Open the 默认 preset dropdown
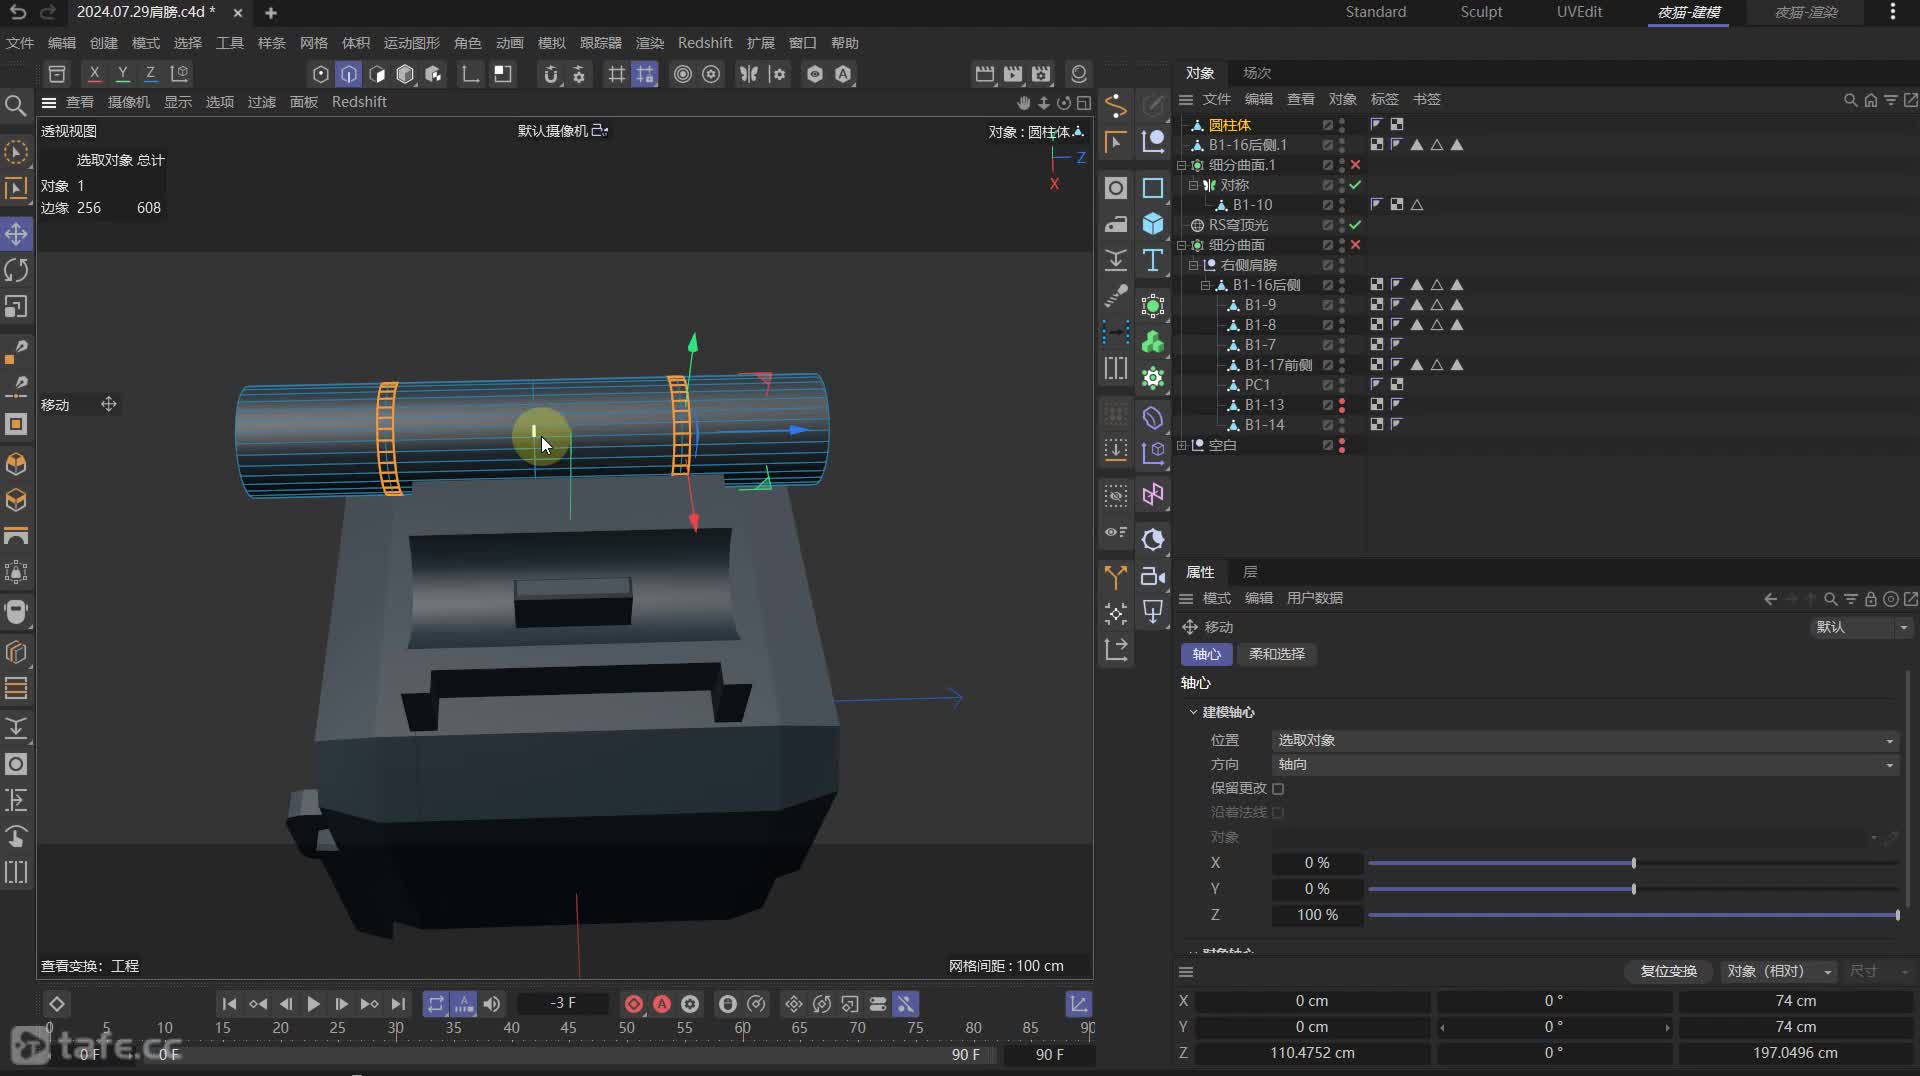1920x1076 pixels. coord(1862,627)
